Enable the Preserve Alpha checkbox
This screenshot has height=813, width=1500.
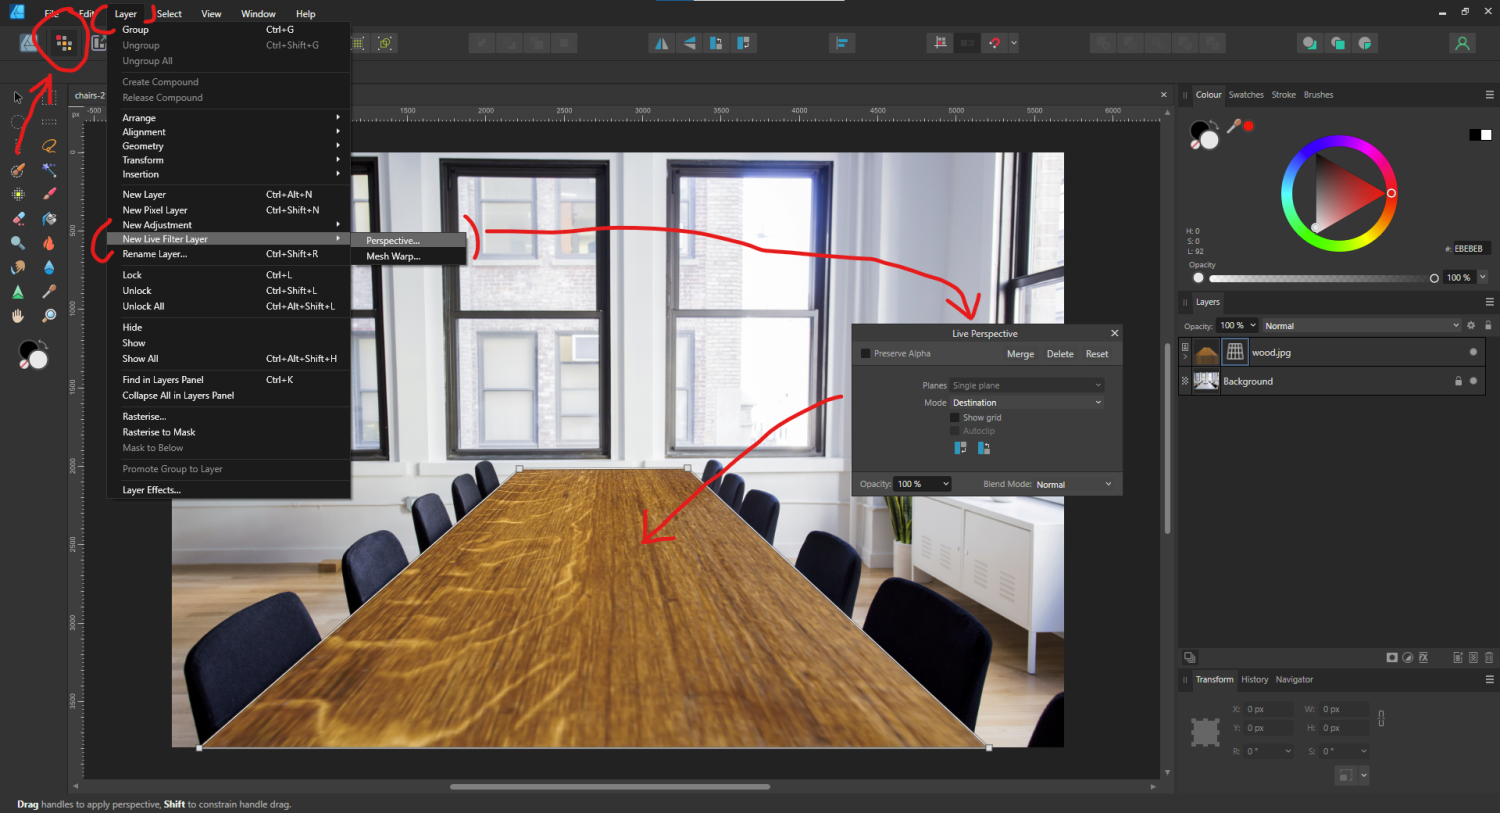[x=865, y=354]
